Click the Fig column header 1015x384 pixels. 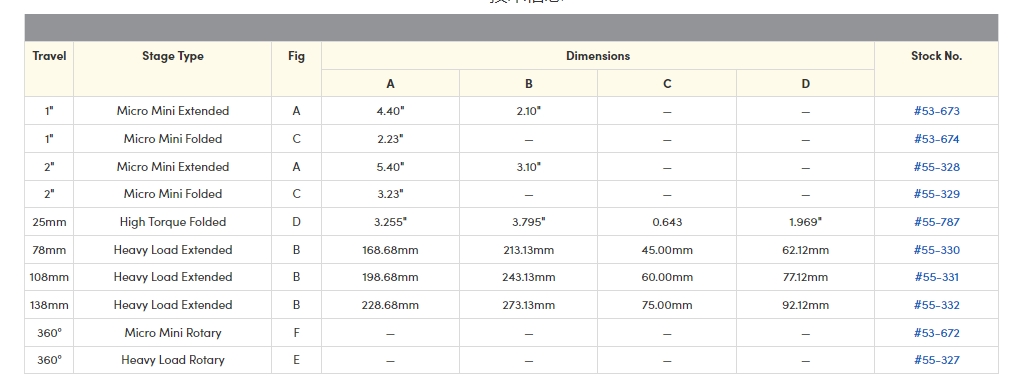[296, 69]
